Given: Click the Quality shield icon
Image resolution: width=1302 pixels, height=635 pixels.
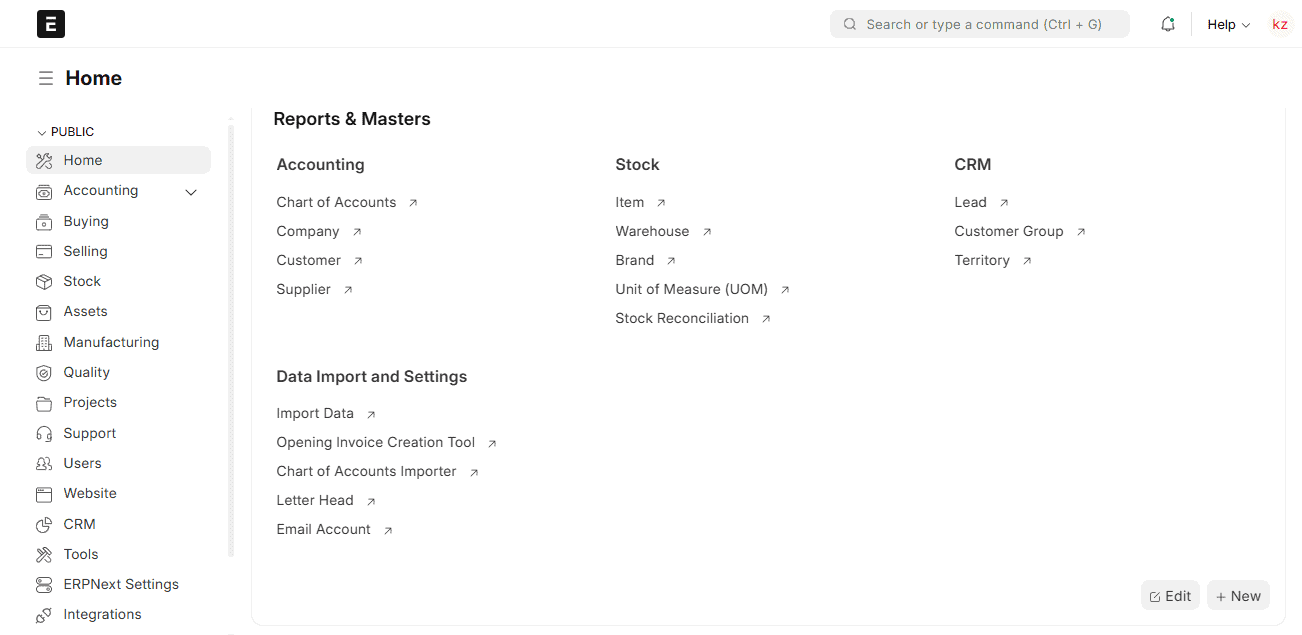Looking at the screenshot, I should [44, 373].
